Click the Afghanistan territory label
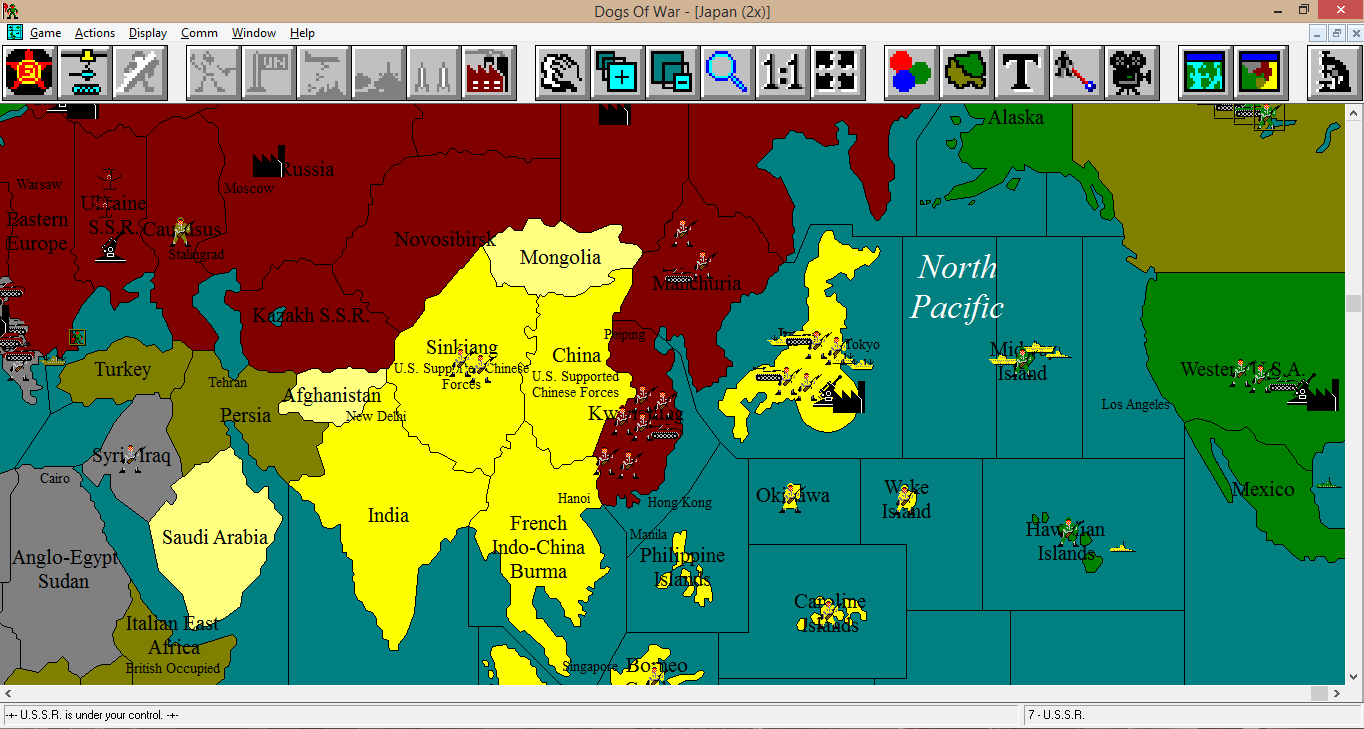1364x729 pixels. 332,396
